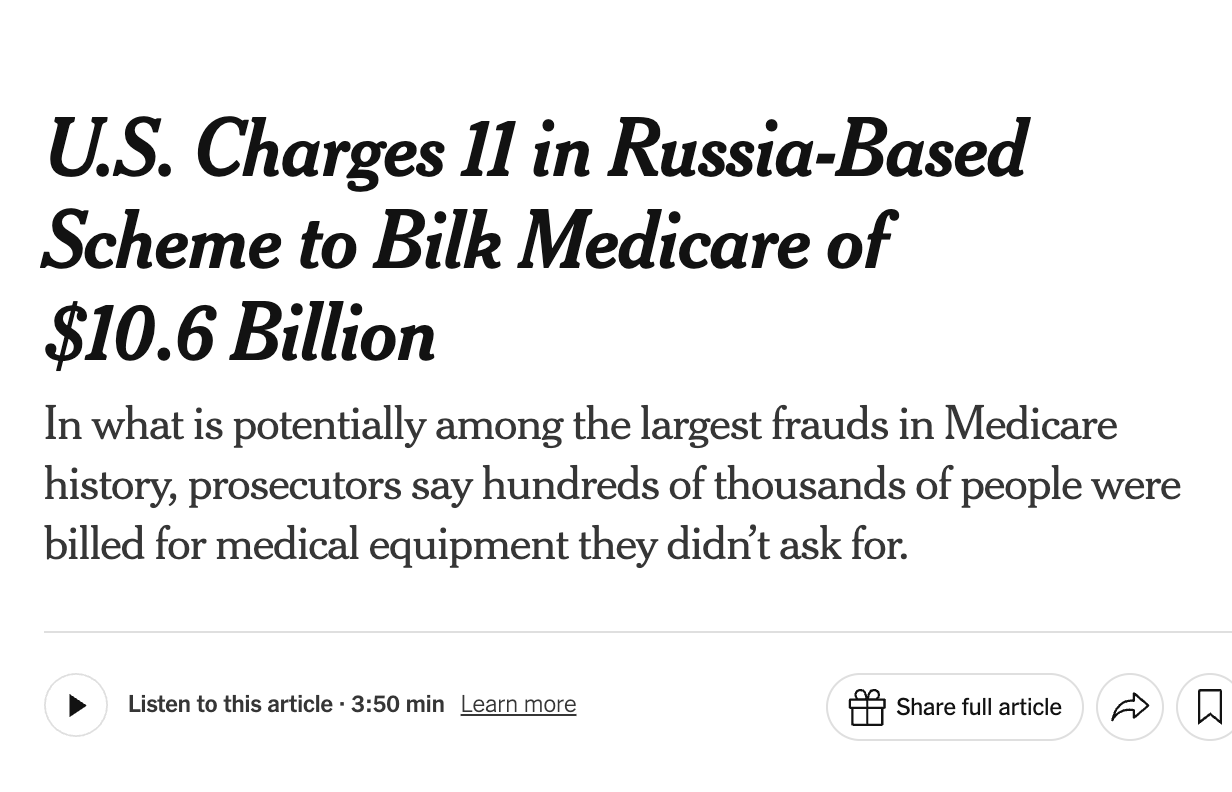Open the Learn more link
1232x792 pixels.
coord(518,705)
